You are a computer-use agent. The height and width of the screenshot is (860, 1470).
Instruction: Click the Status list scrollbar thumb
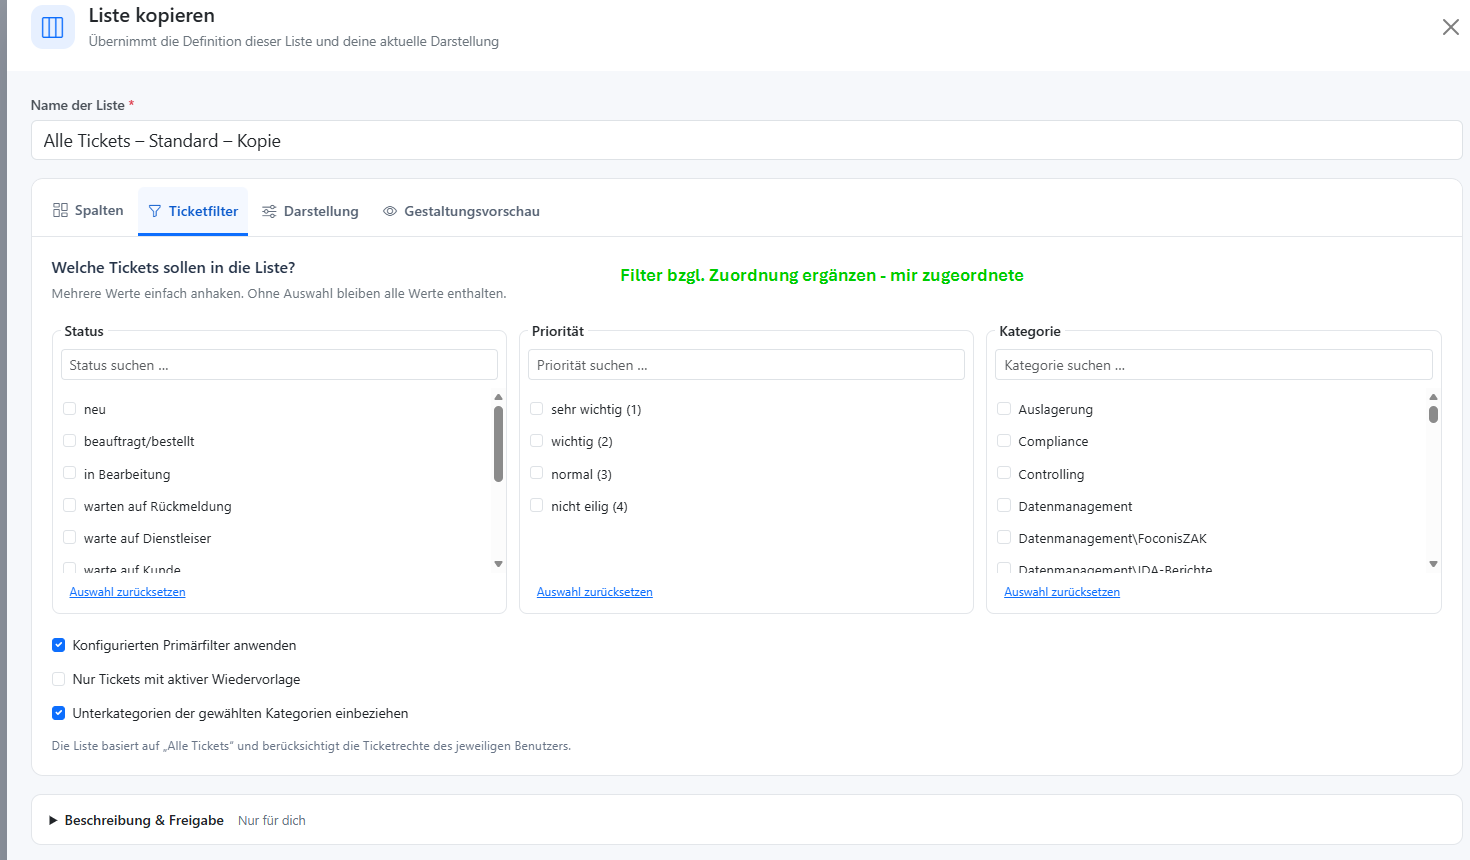[498, 444]
